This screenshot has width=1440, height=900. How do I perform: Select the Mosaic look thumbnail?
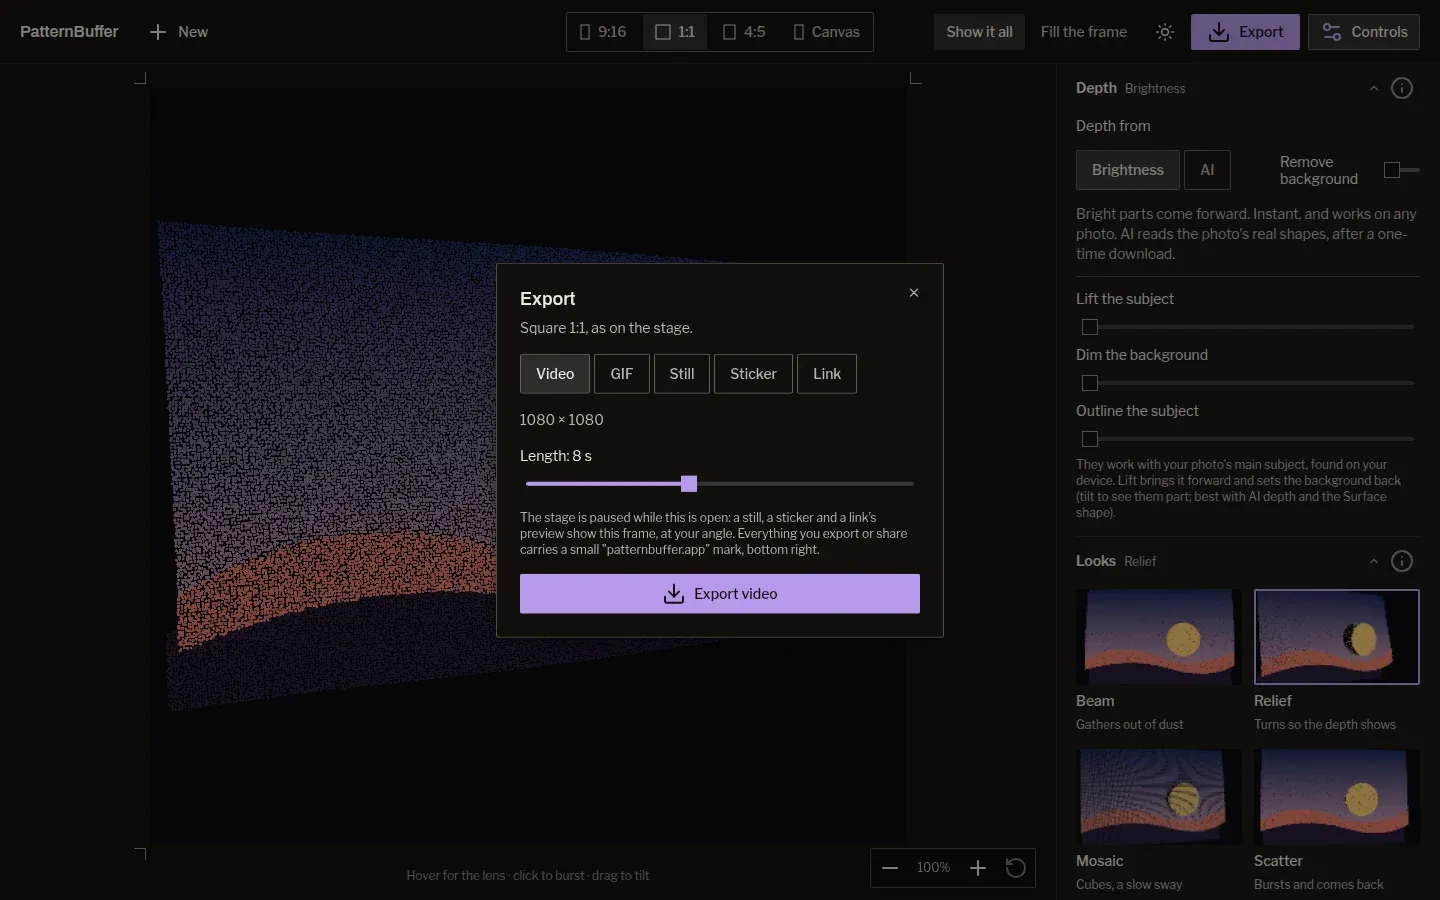tap(1158, 797)
